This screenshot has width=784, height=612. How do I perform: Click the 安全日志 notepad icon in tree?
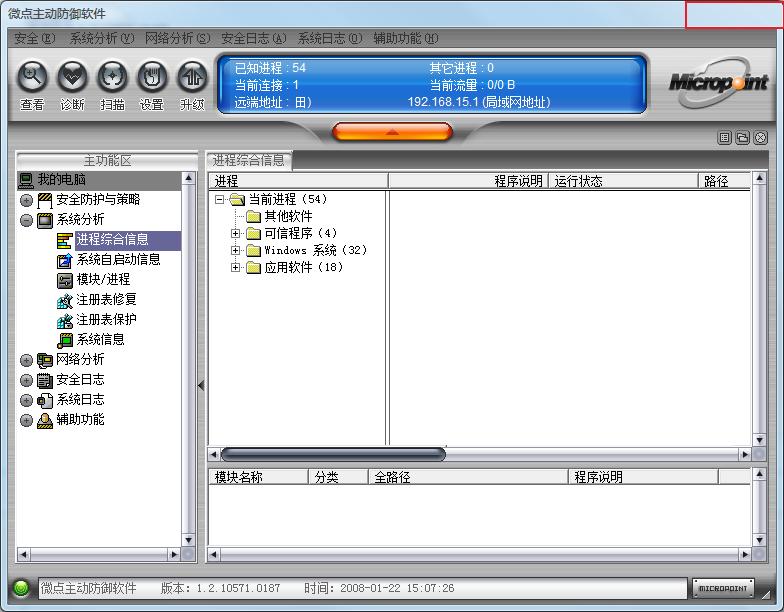pos(45,380)
